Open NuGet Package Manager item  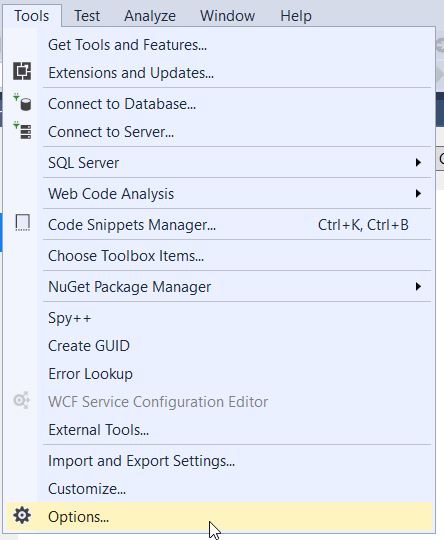pyautogui.click(x=219, y=287)
